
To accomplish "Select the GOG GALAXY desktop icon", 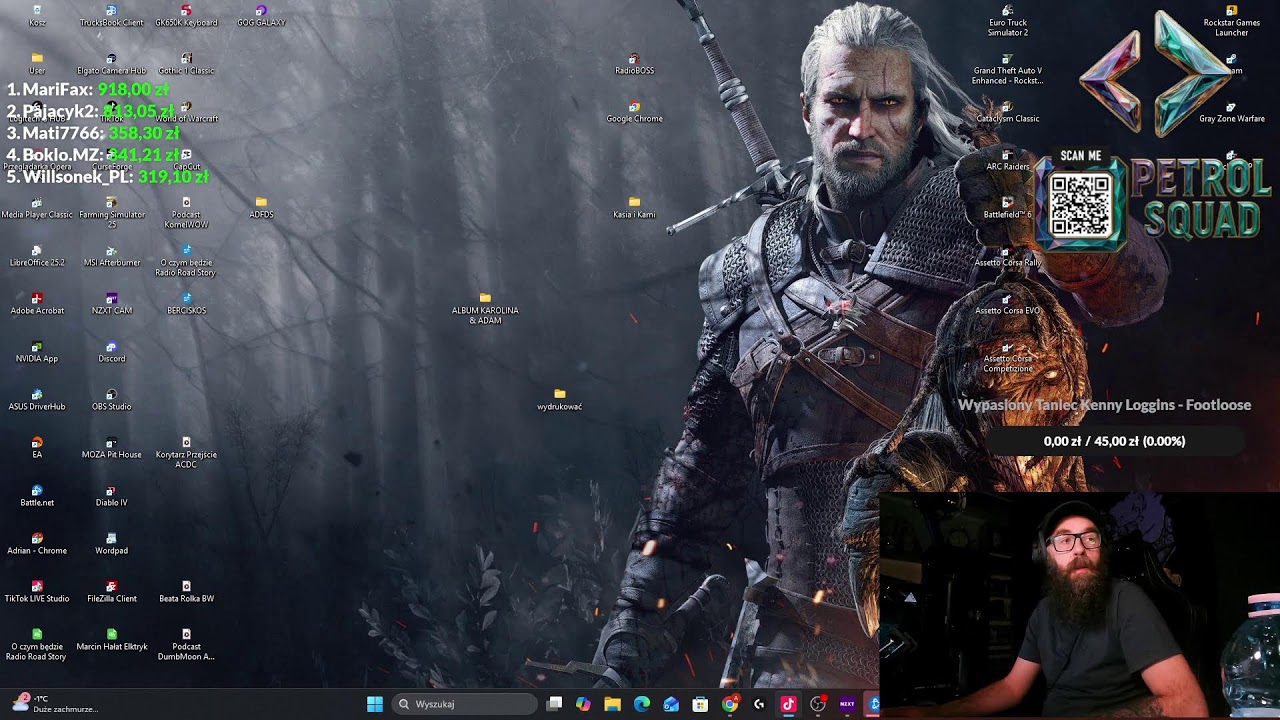I will [261, 15].
